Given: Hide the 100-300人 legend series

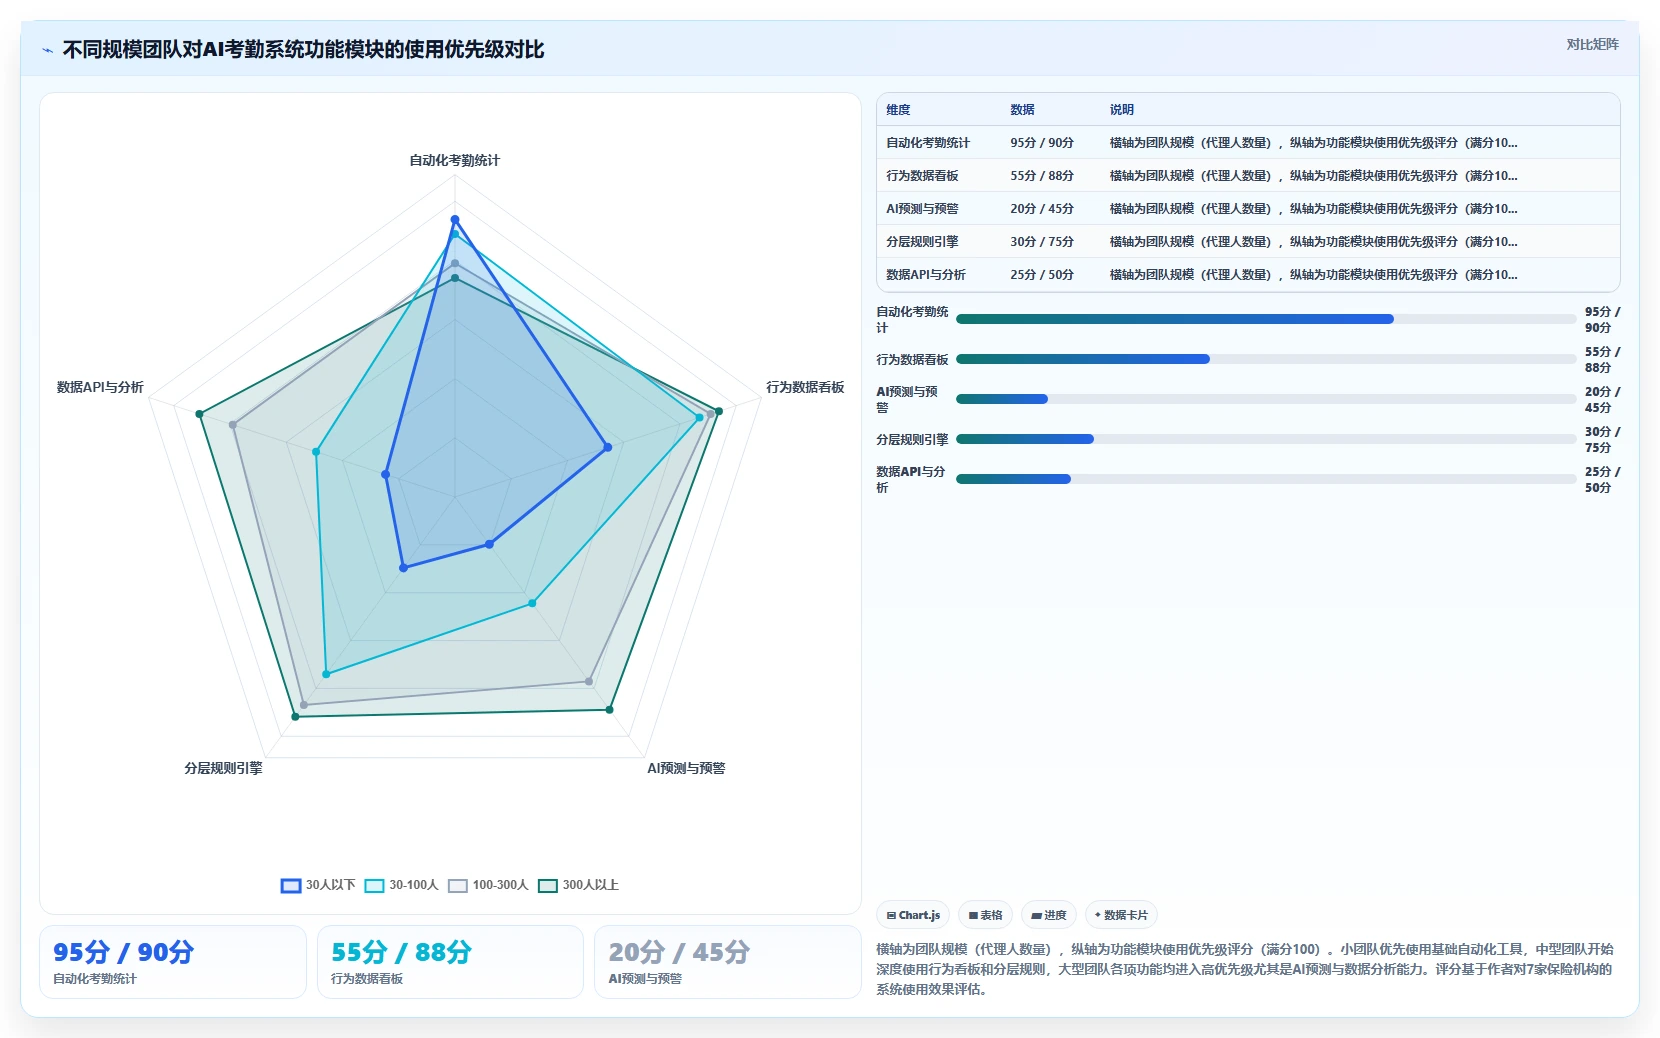Looking at the screenshot, I should (x=488, y=885).
